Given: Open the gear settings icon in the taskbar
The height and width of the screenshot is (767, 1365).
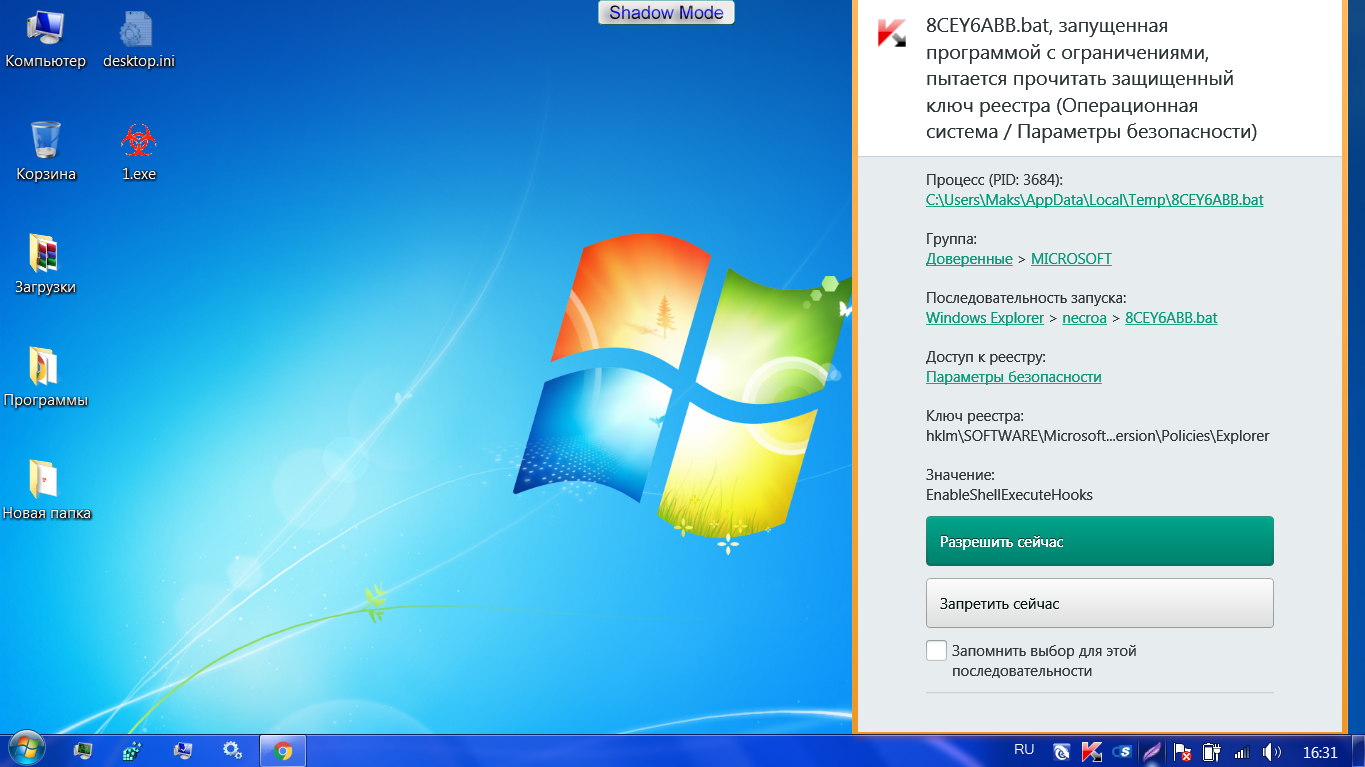Looking at the screenshot, I should [x=232, y=750].
